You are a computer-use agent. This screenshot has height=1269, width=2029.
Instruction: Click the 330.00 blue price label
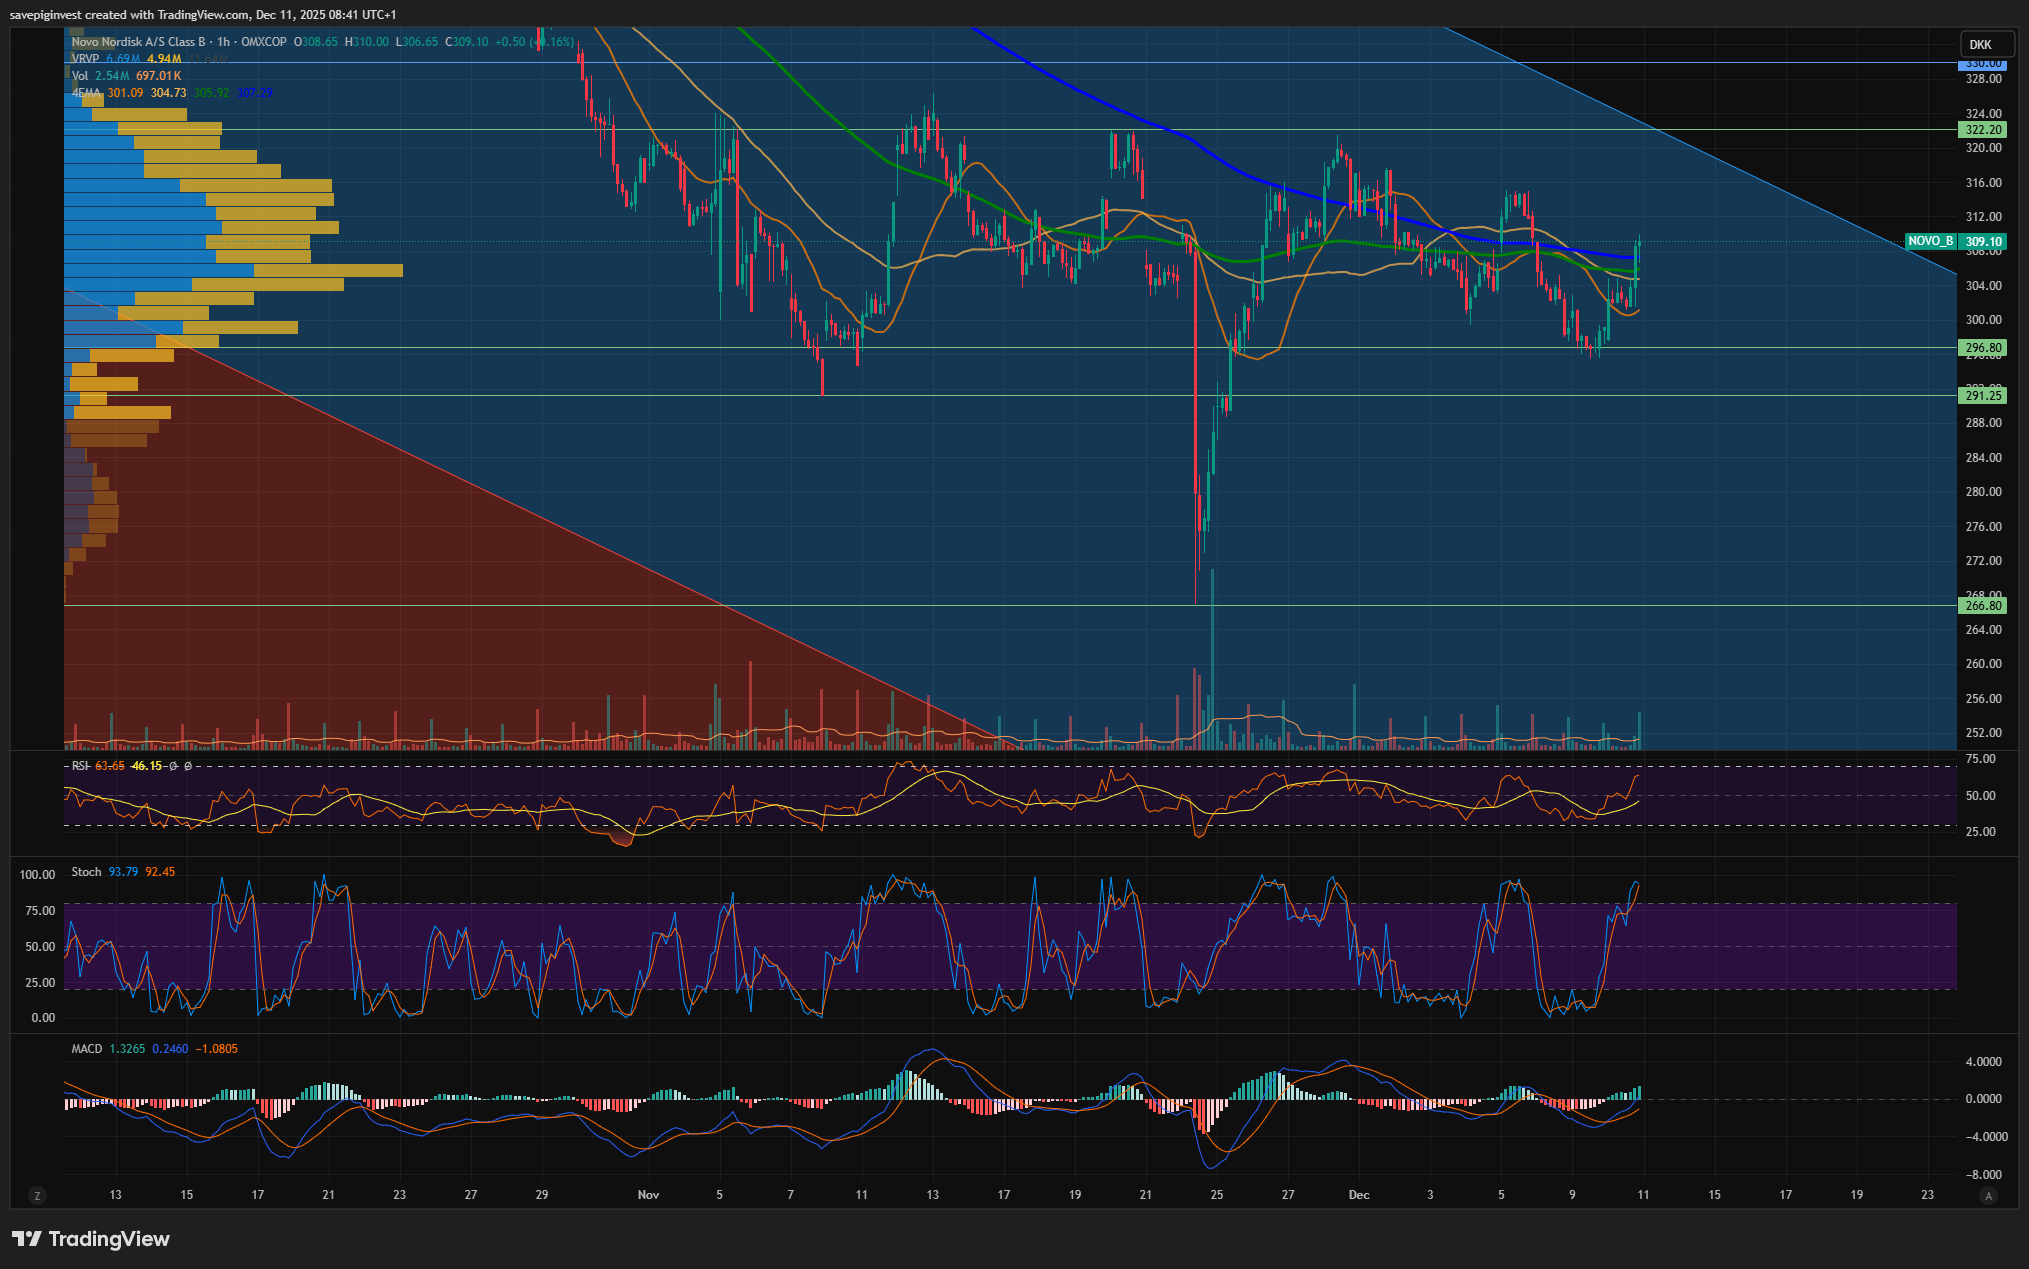pos(1983,63)
